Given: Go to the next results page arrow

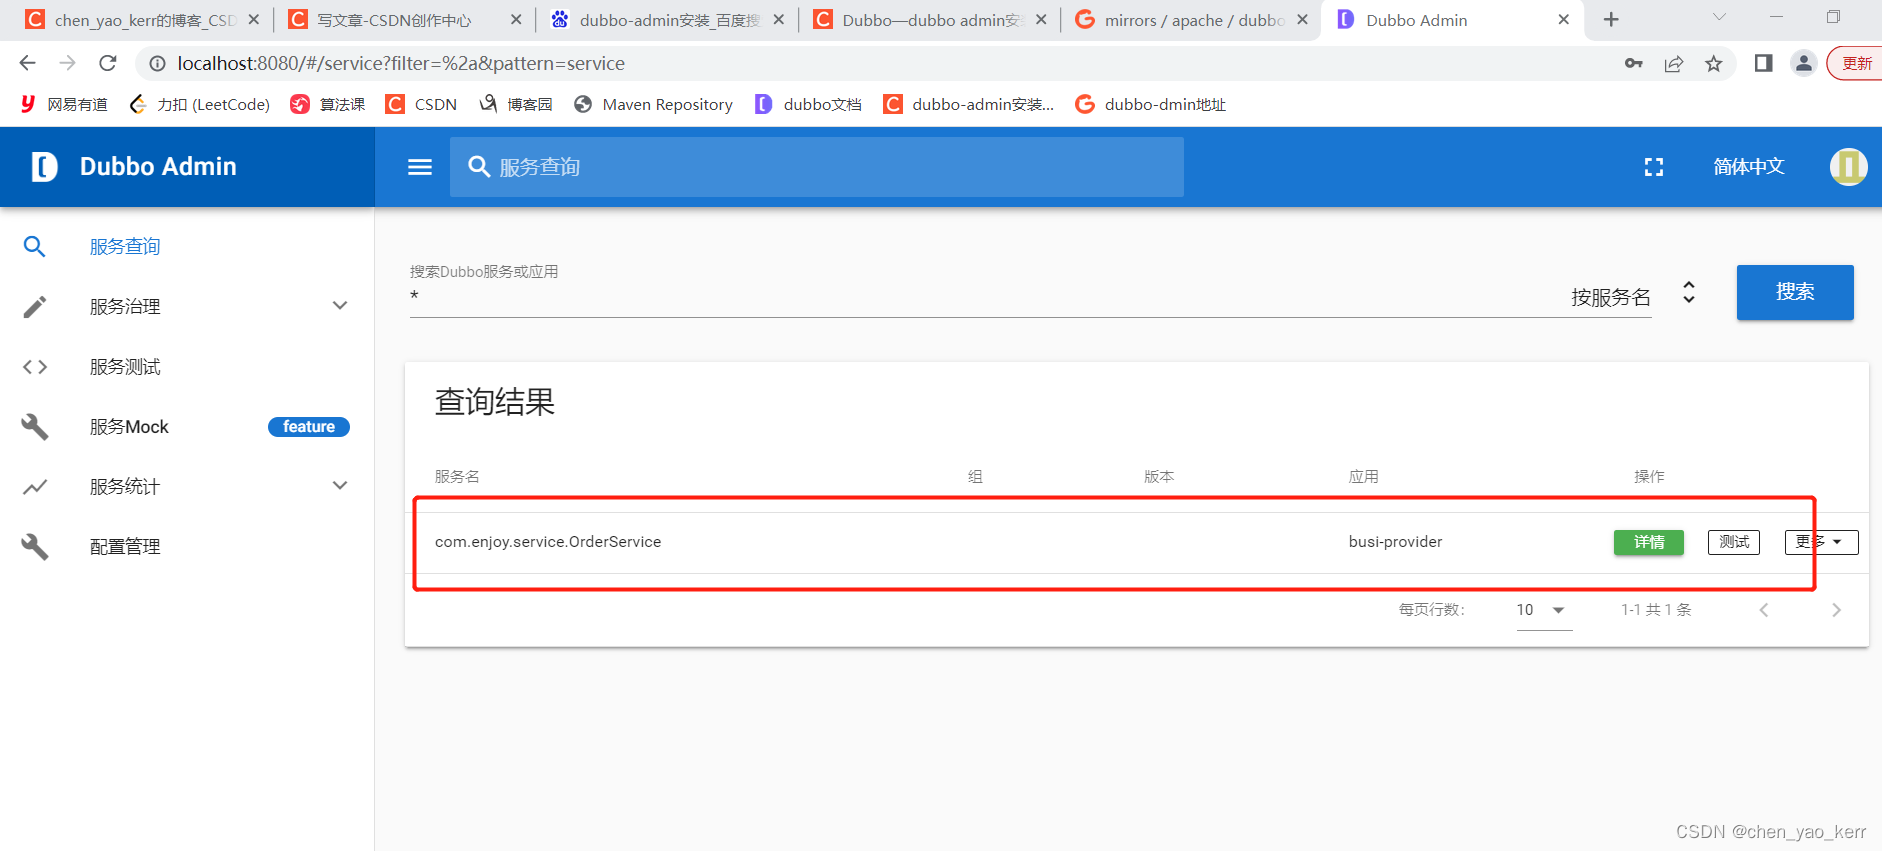Looking at the screenshot, I should [x=1836, y=610].
